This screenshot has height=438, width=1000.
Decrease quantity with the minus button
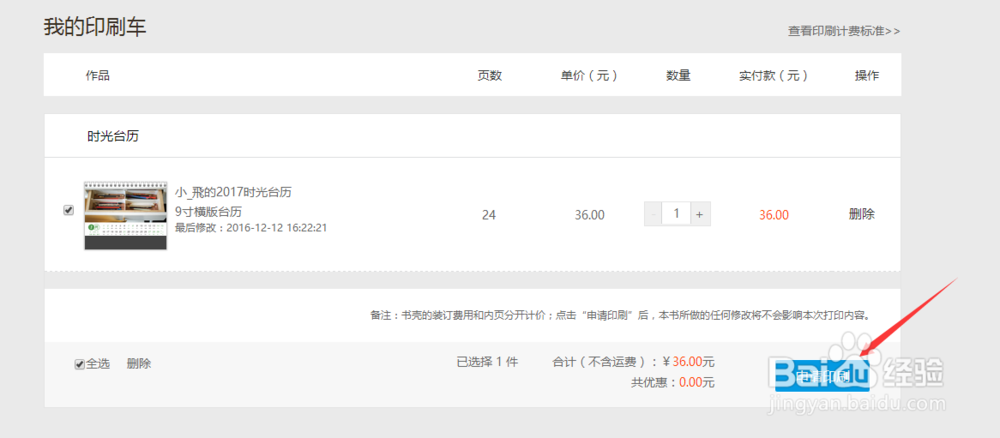click(x=653, y=214)
